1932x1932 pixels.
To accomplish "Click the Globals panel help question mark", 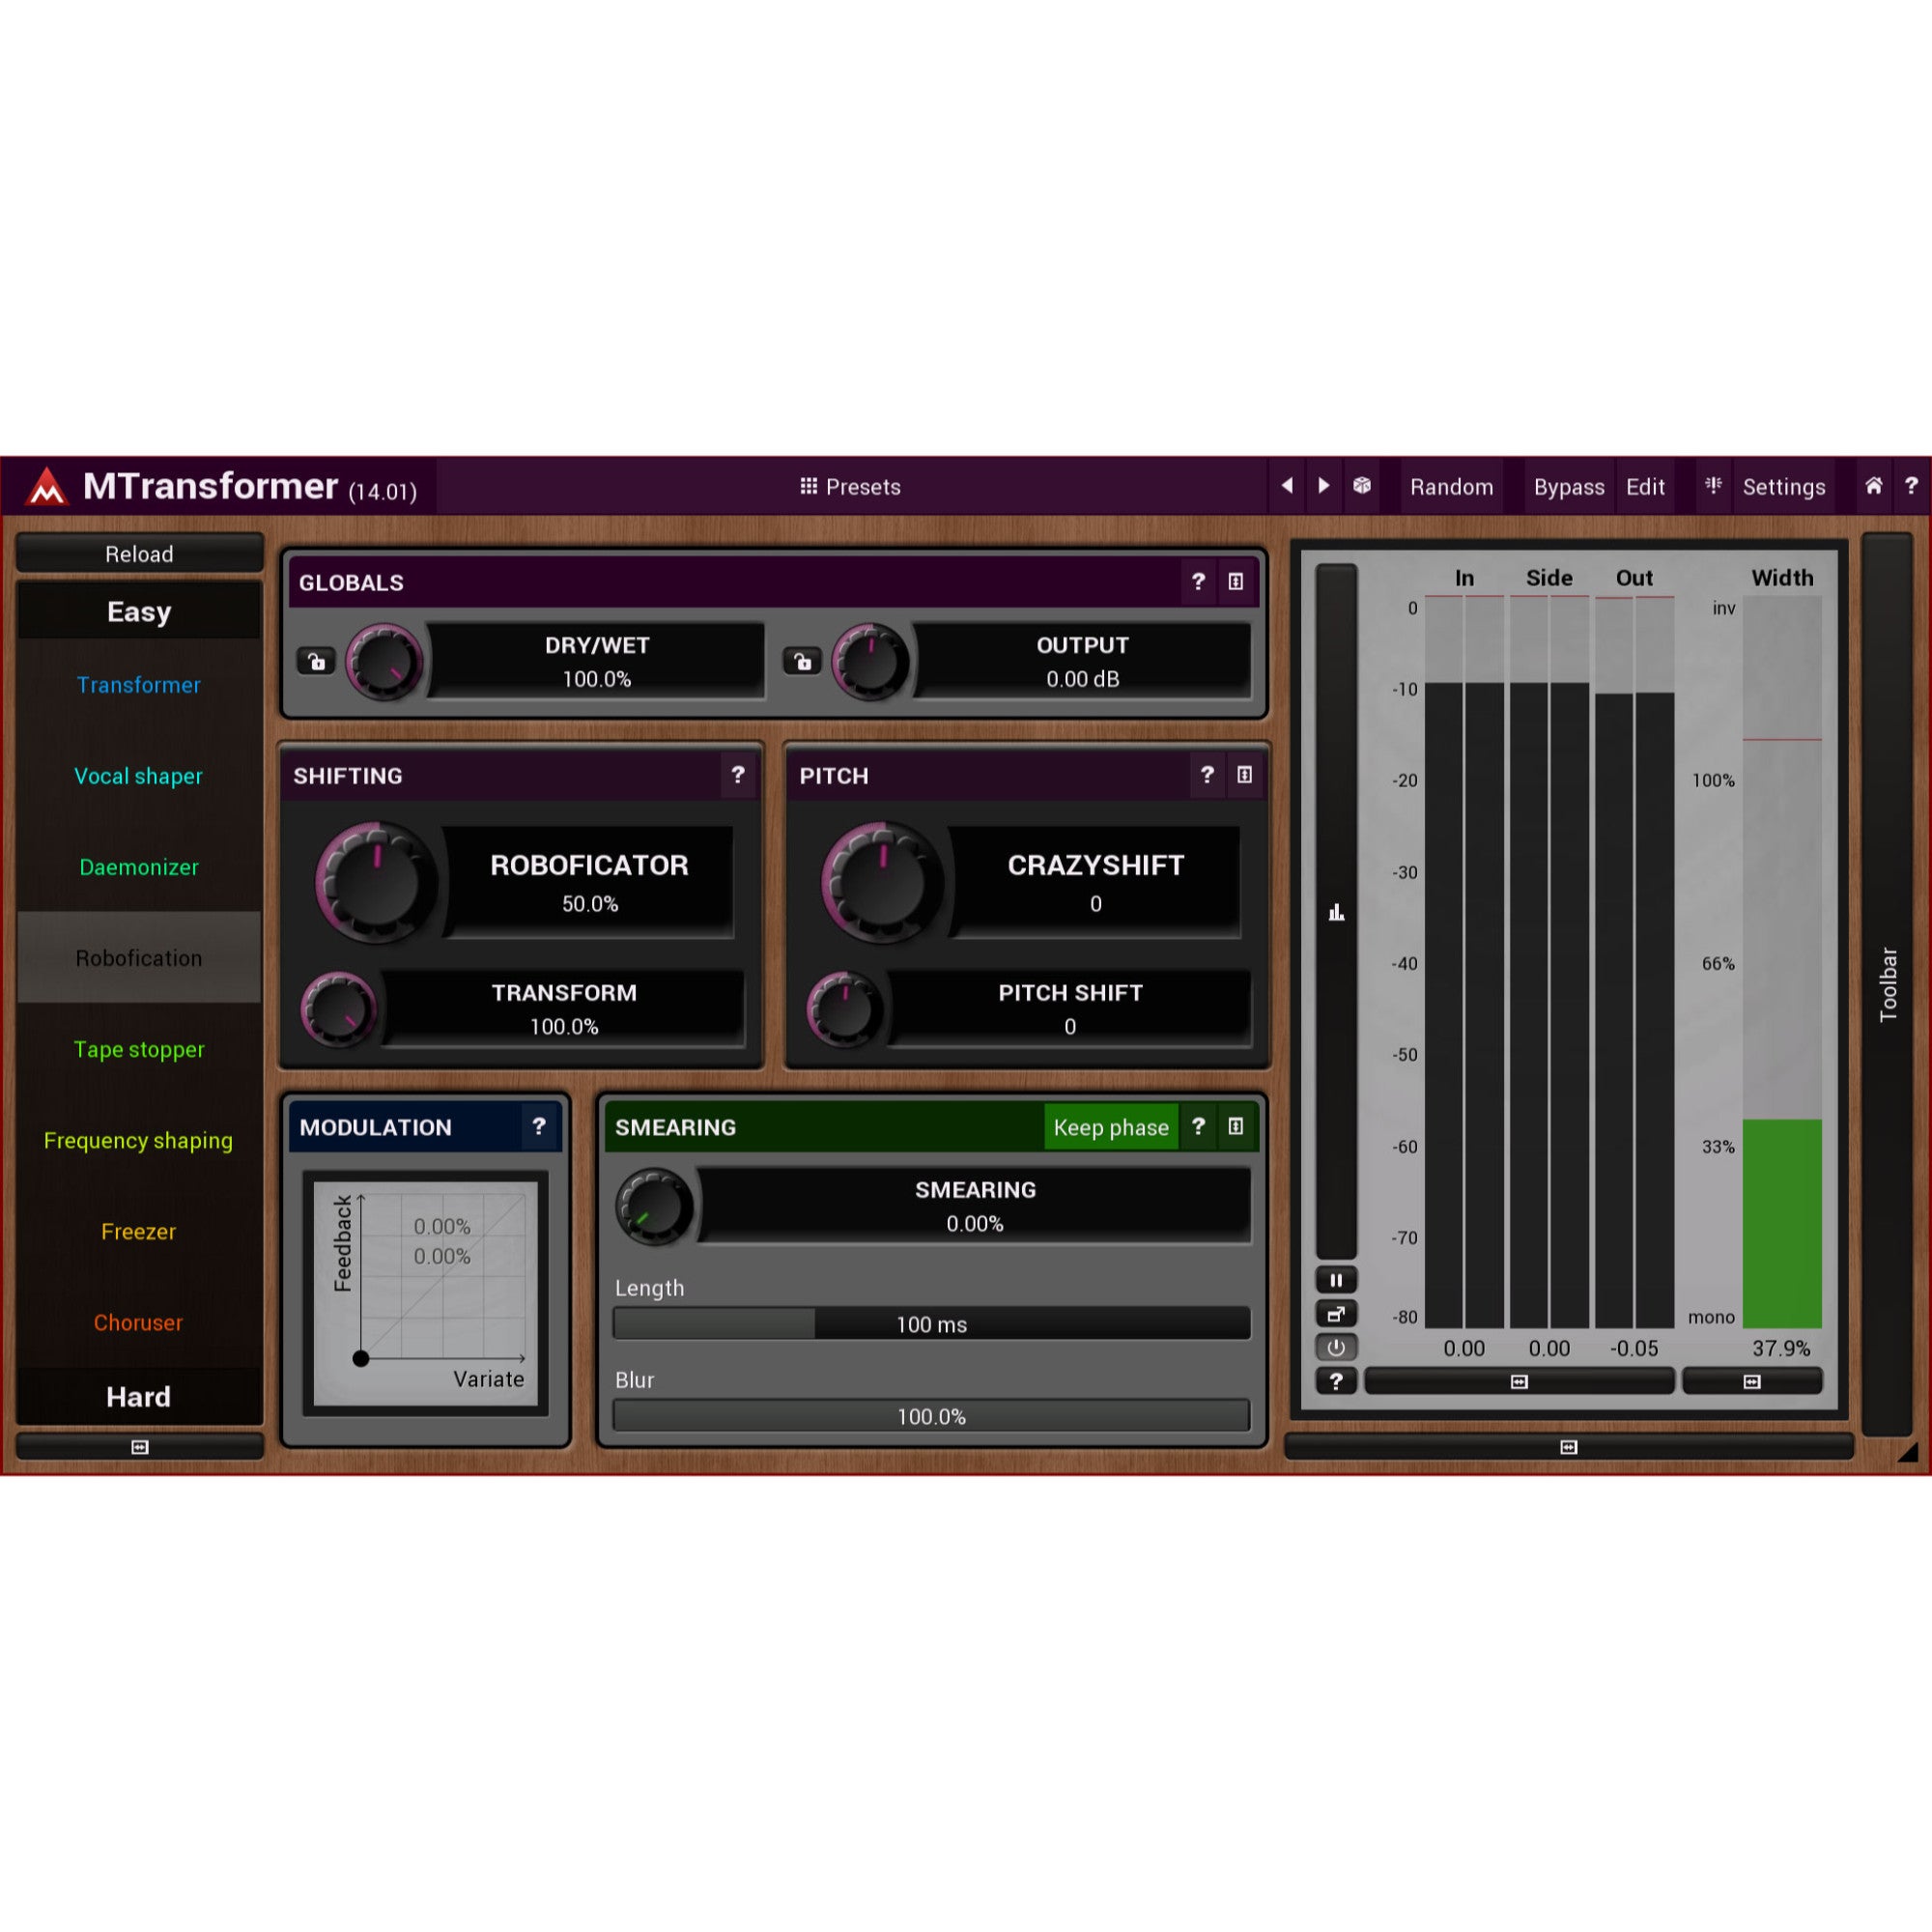I will tap(1198, 582).
